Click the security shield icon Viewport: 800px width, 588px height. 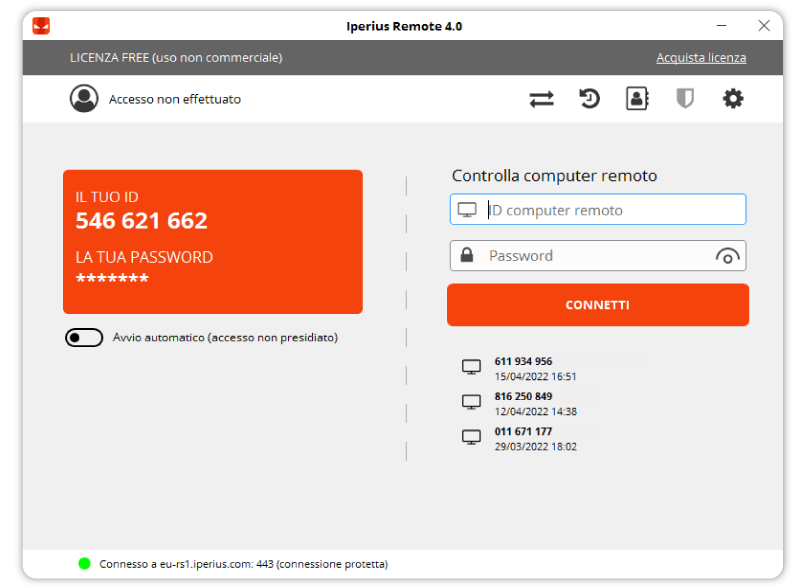point(685,99)
